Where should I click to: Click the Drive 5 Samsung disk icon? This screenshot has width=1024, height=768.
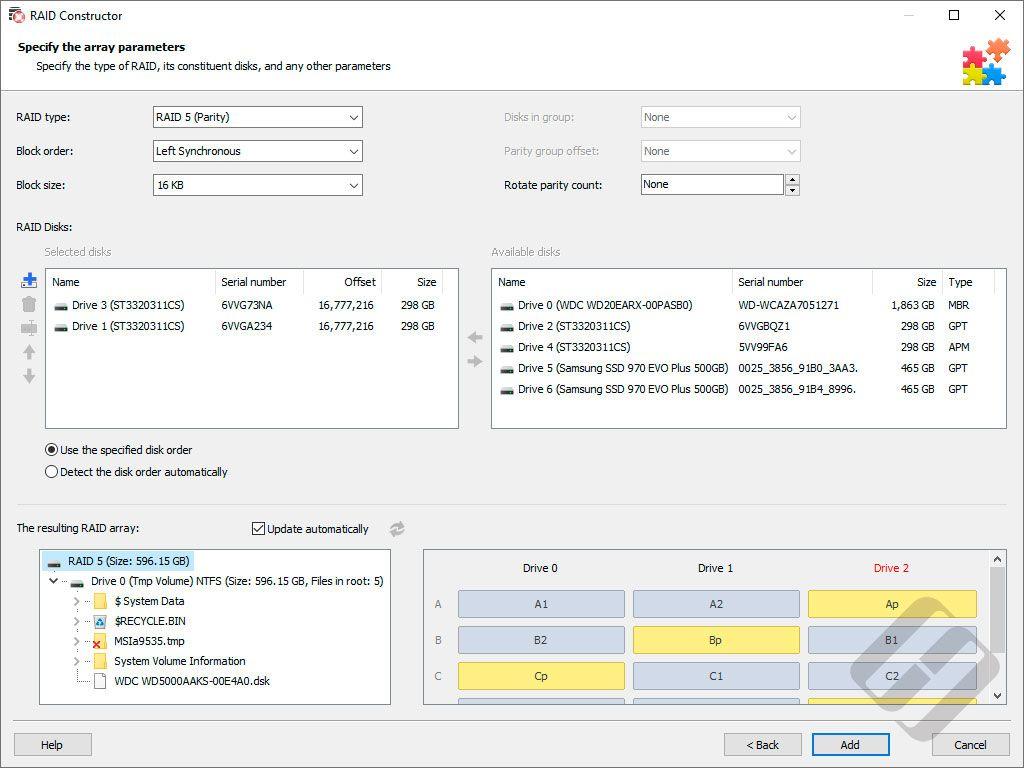click(507, 368)
